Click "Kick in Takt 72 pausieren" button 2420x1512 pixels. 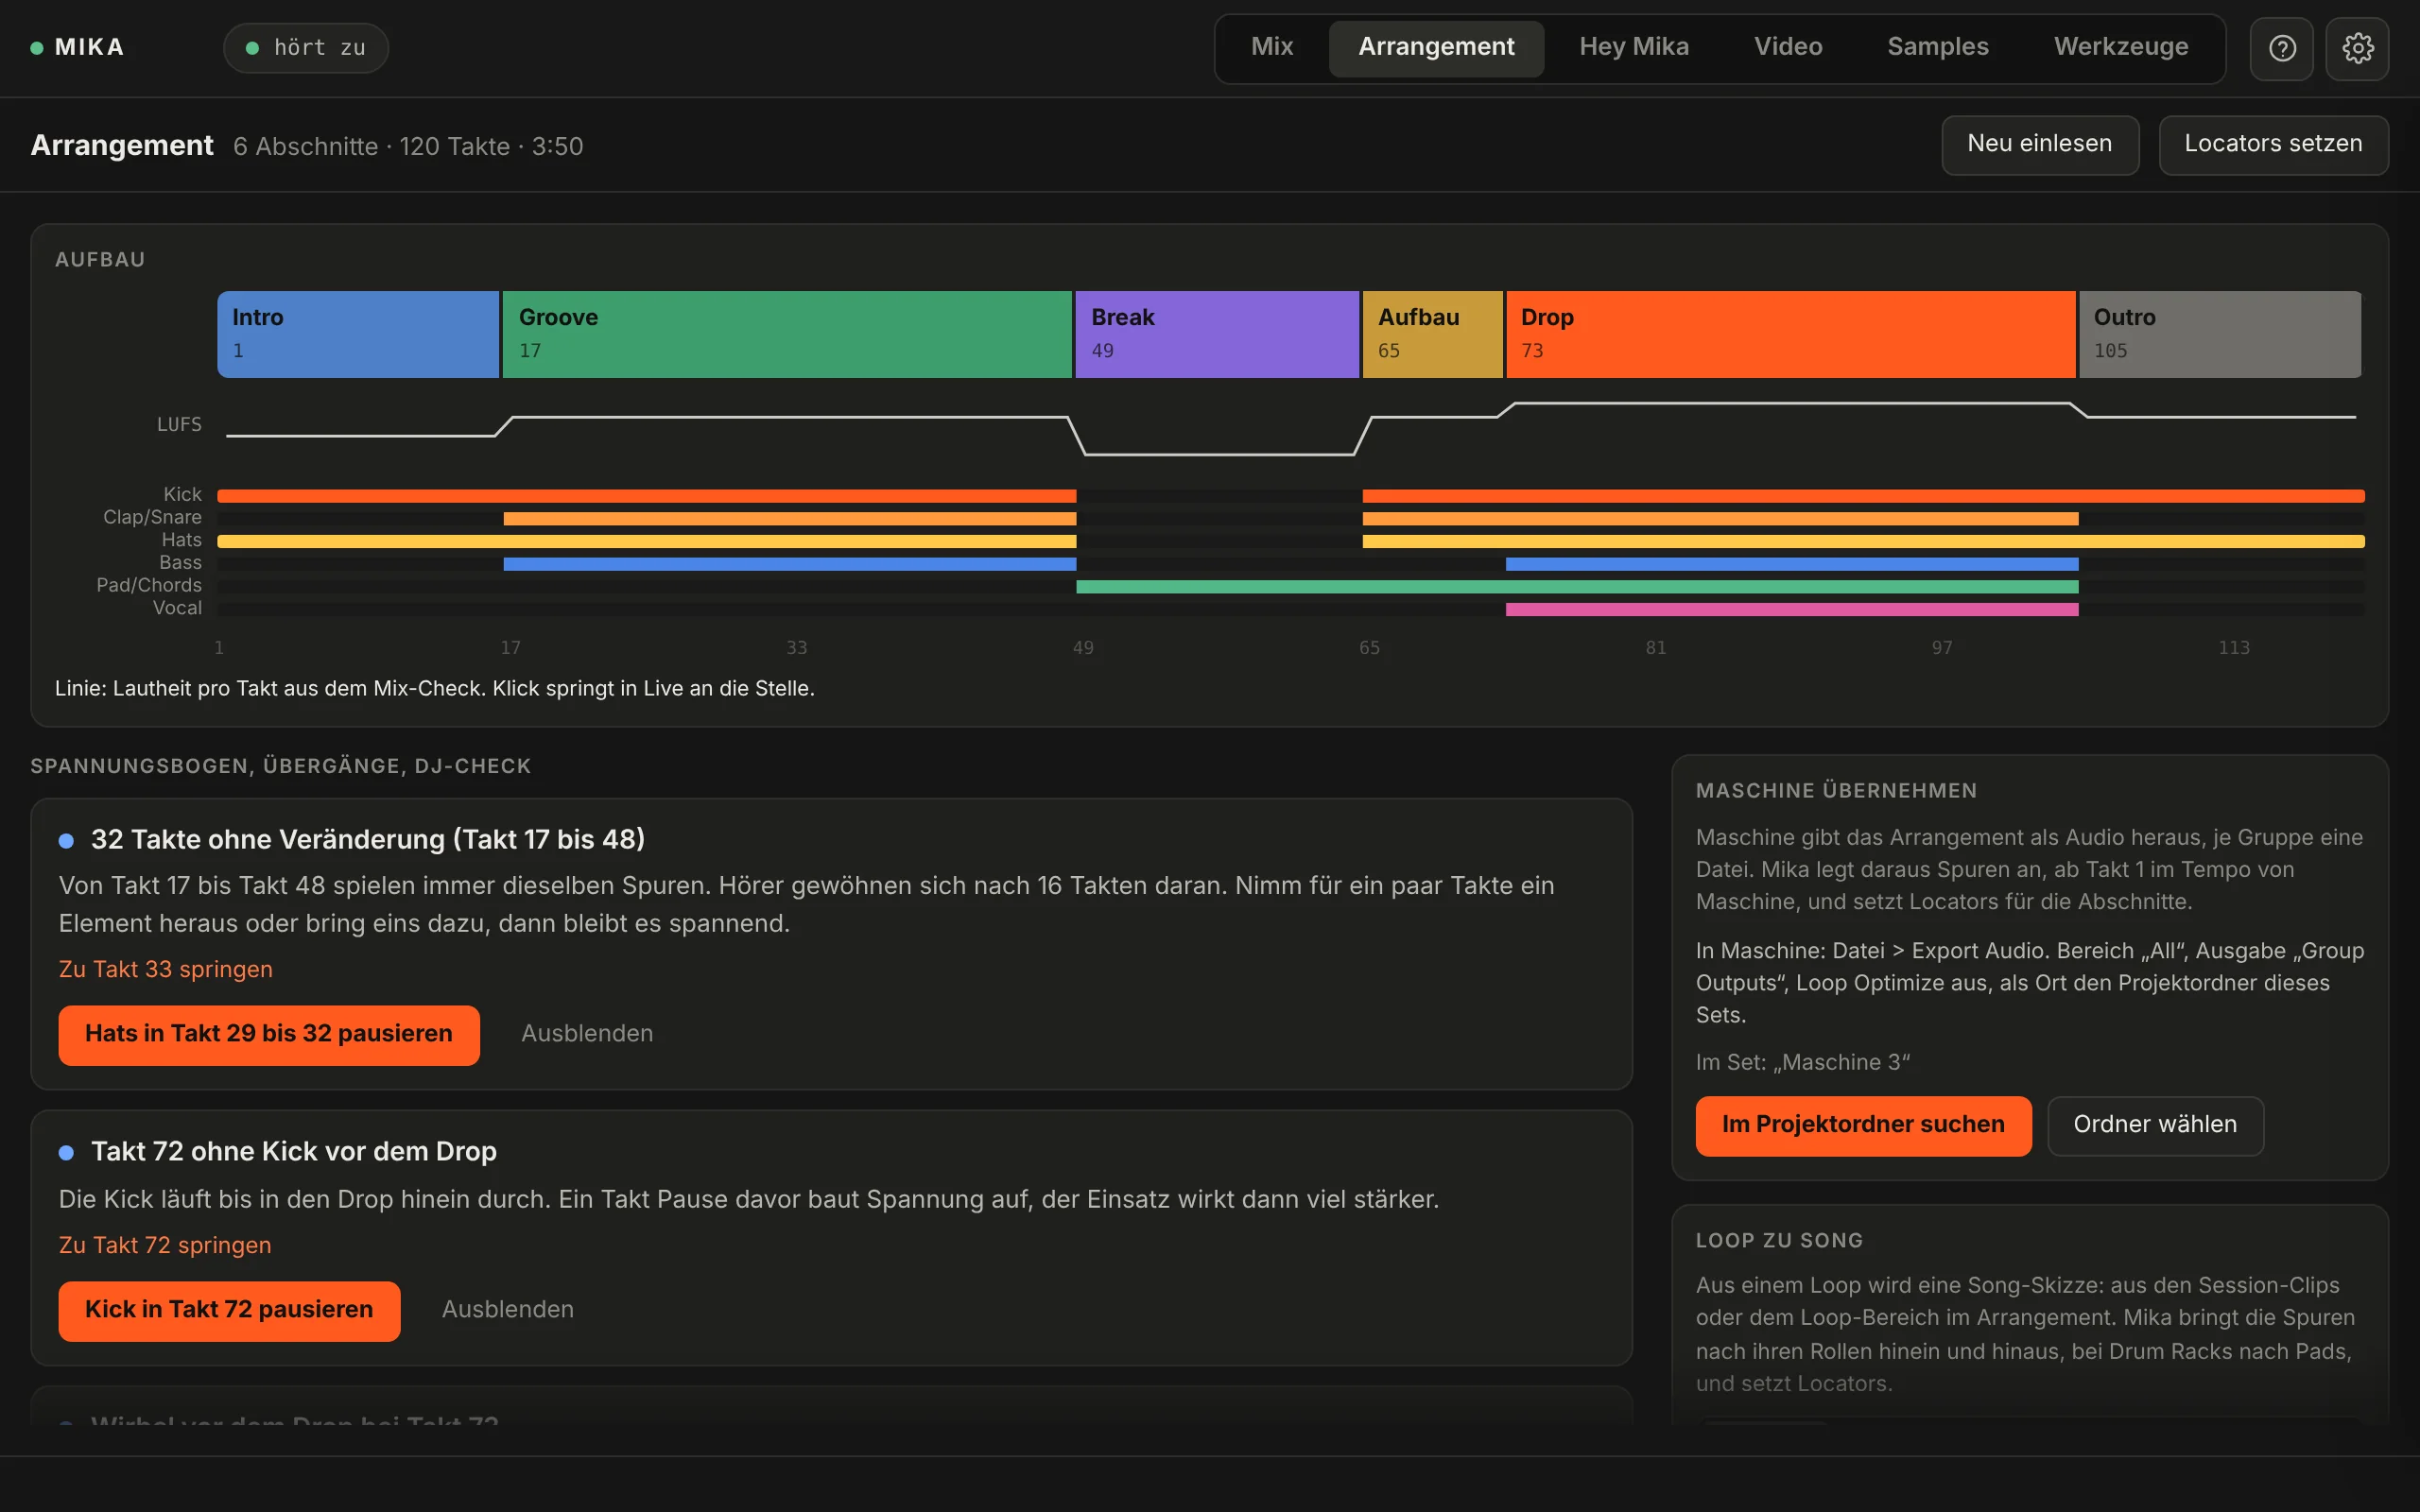(229, 1310)
